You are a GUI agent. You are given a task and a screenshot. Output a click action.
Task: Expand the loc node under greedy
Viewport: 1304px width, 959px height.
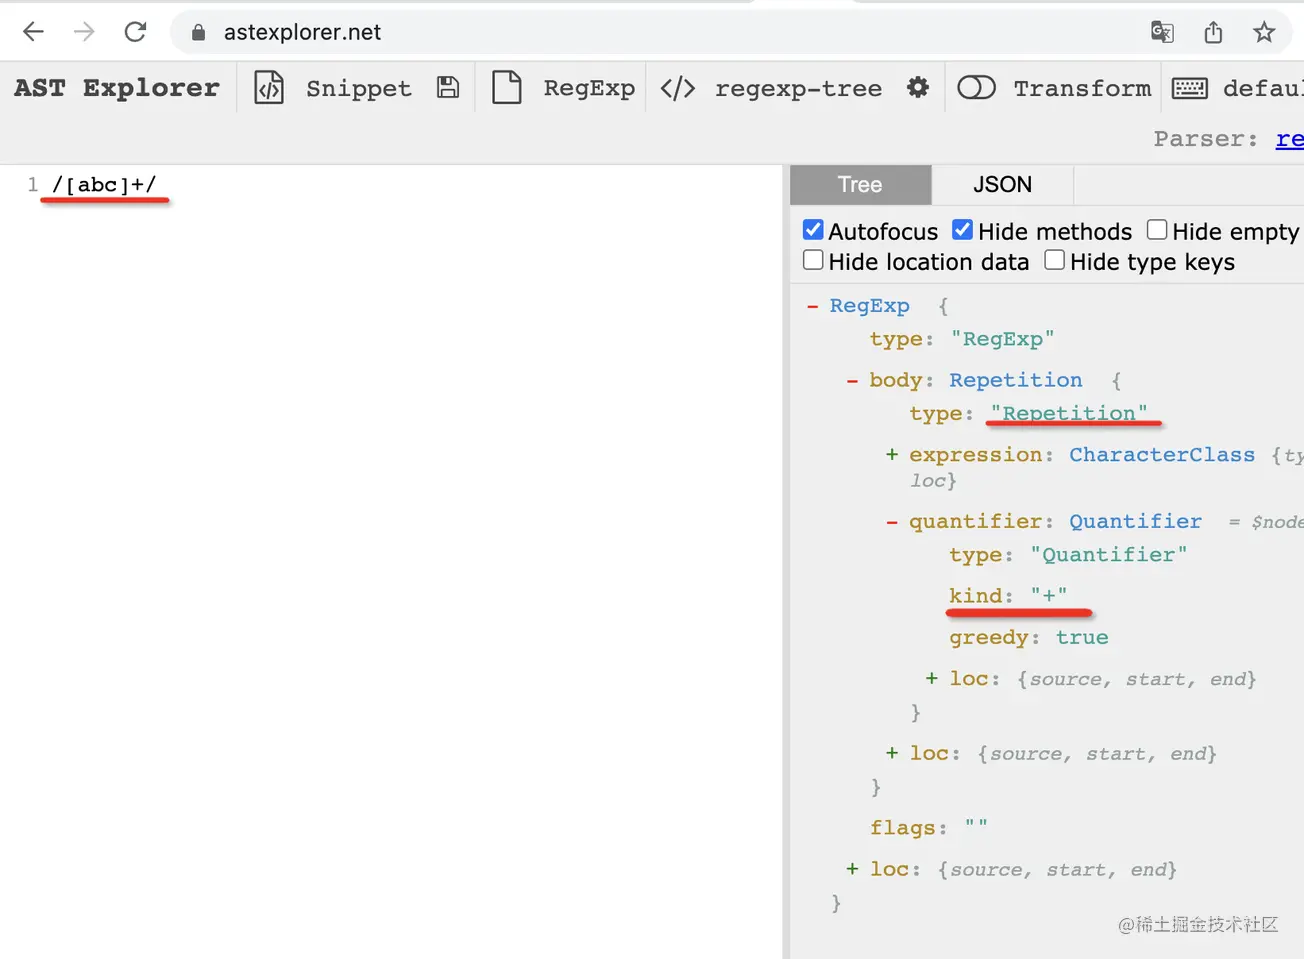[931, 679]
